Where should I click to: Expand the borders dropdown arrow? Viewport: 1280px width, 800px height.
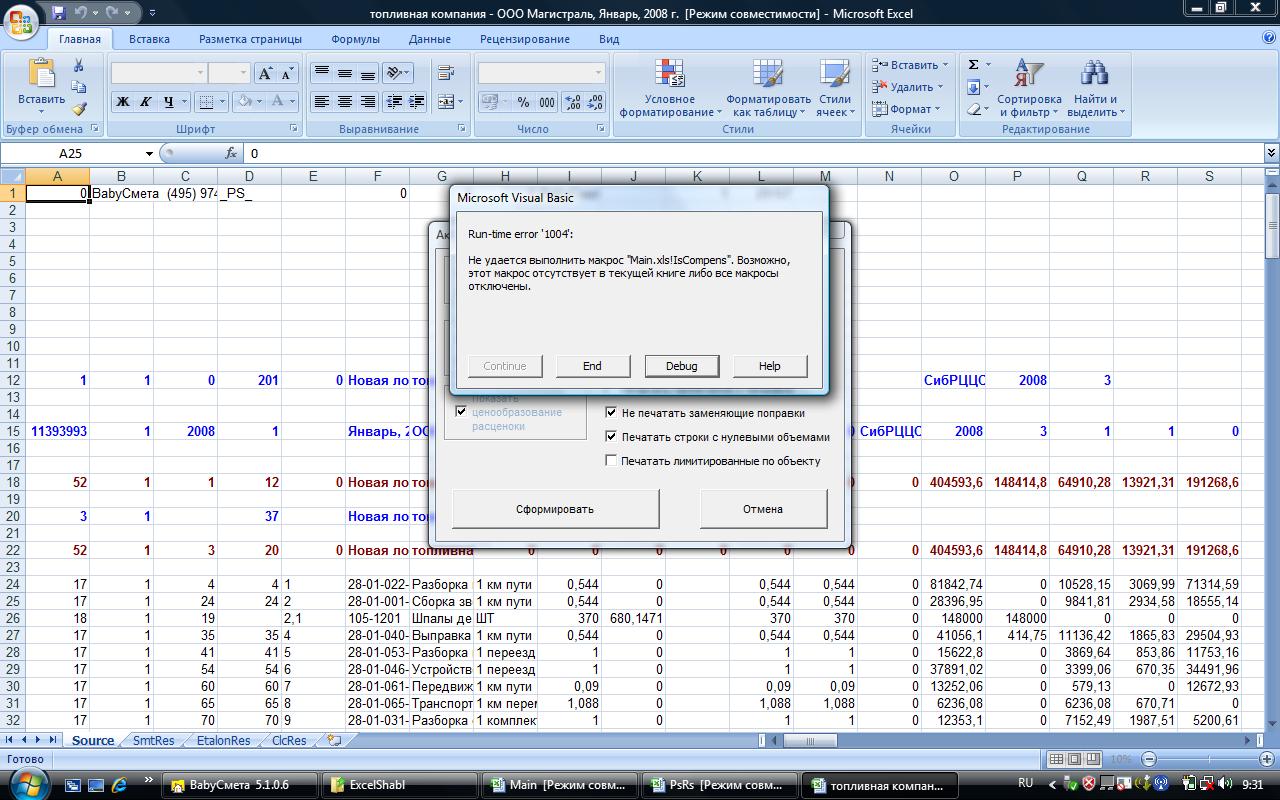(x=222, y=102)
